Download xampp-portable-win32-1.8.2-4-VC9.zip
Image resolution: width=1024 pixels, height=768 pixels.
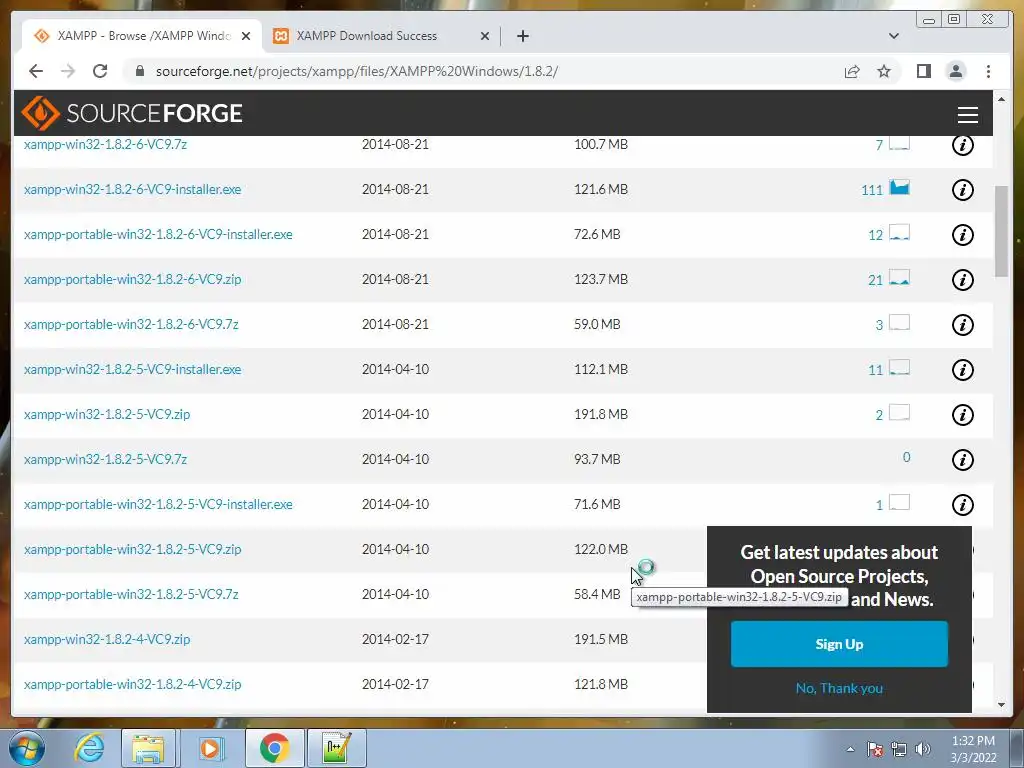pos(133,684)
